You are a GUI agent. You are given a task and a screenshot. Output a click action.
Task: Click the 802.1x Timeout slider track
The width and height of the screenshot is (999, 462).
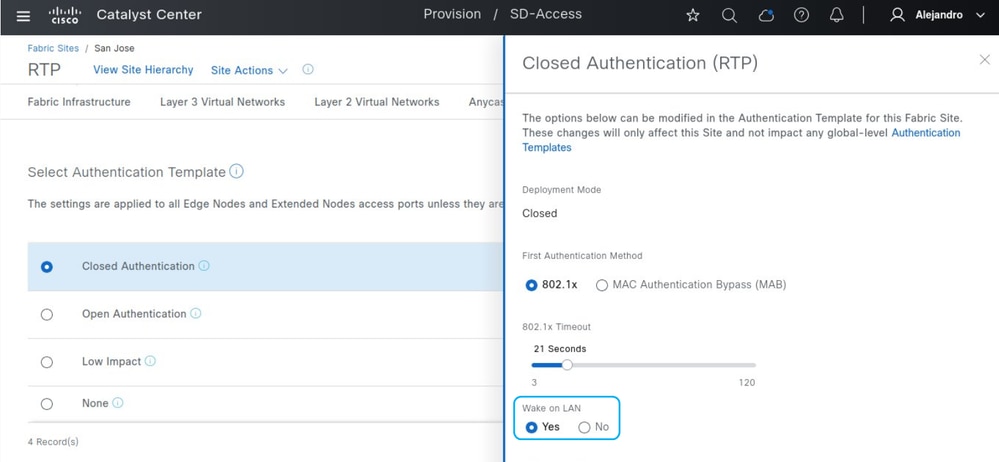click(643, 365)
